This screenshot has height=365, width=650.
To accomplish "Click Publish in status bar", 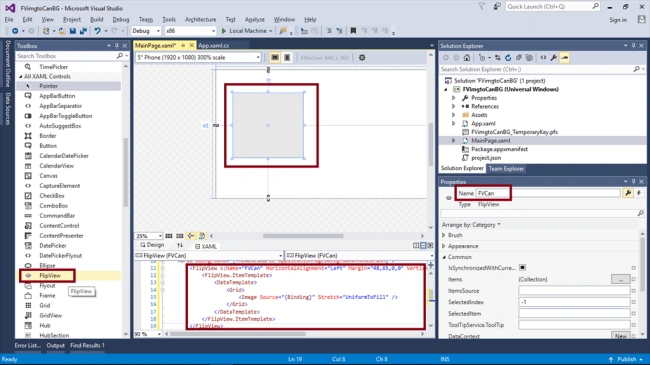I will [626, 359].
